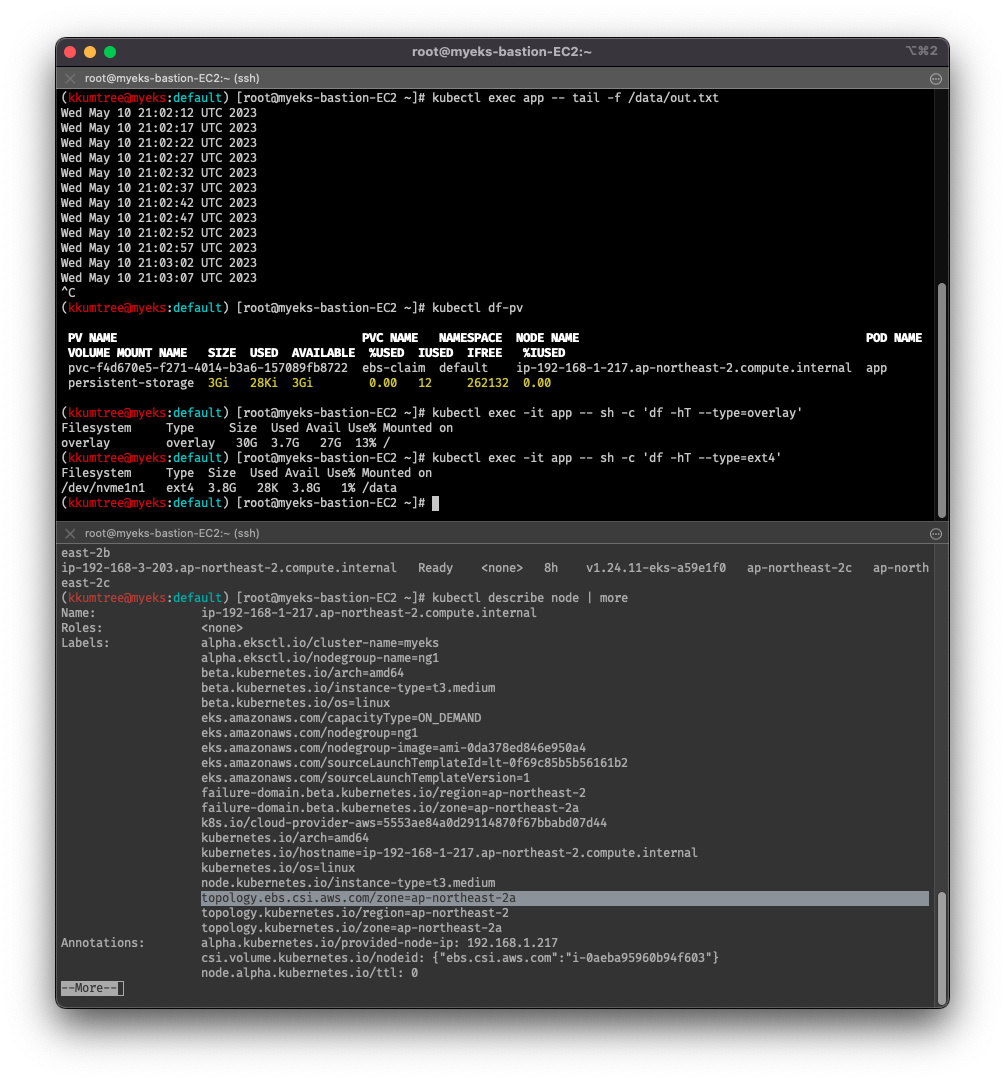This screenshot has height=1082, width=1005.
Task: Click label kubernetes.io/hostname=ip-192-168-1-217
Action: [x=449, y=853]
